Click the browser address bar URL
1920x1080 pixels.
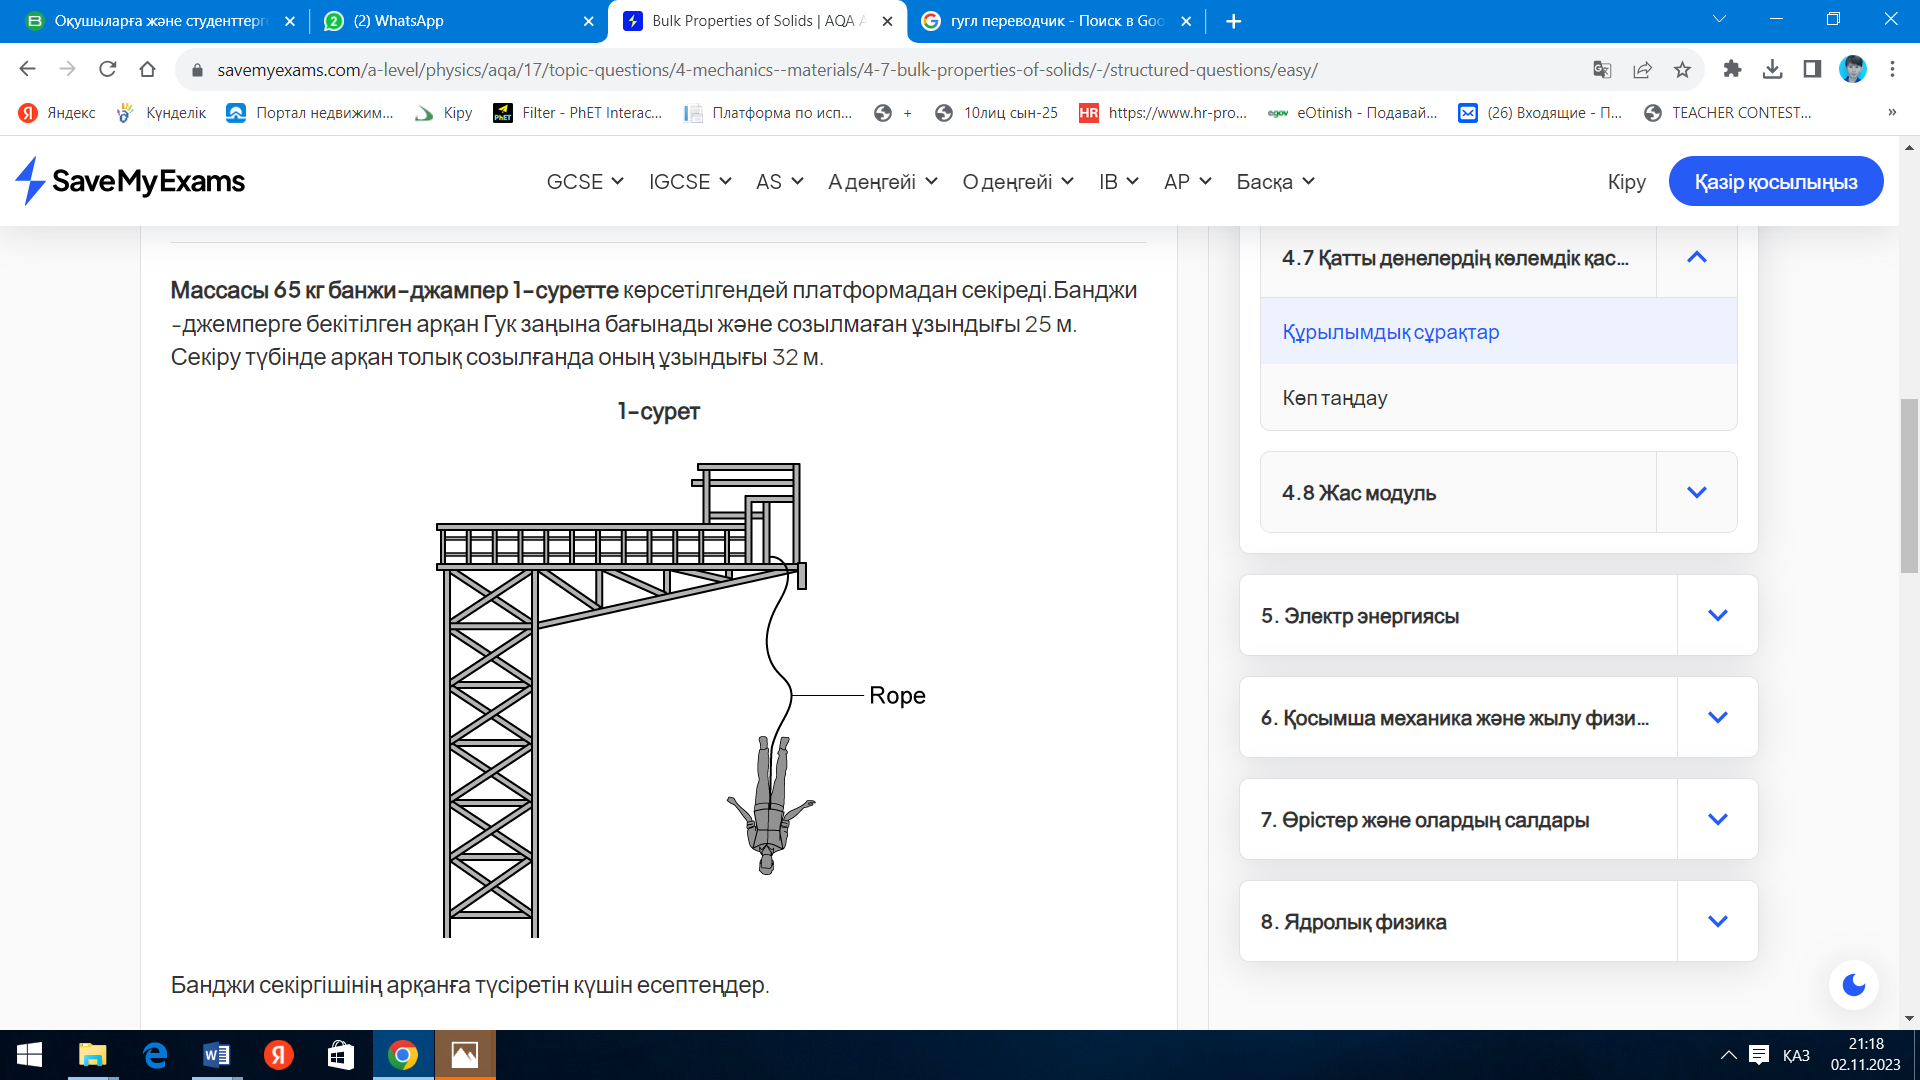[x=766, y=70]
